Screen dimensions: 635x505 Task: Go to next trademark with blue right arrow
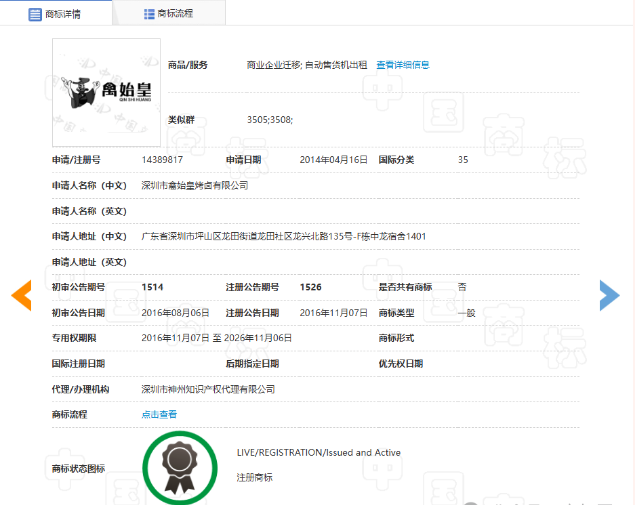(609, 294)
